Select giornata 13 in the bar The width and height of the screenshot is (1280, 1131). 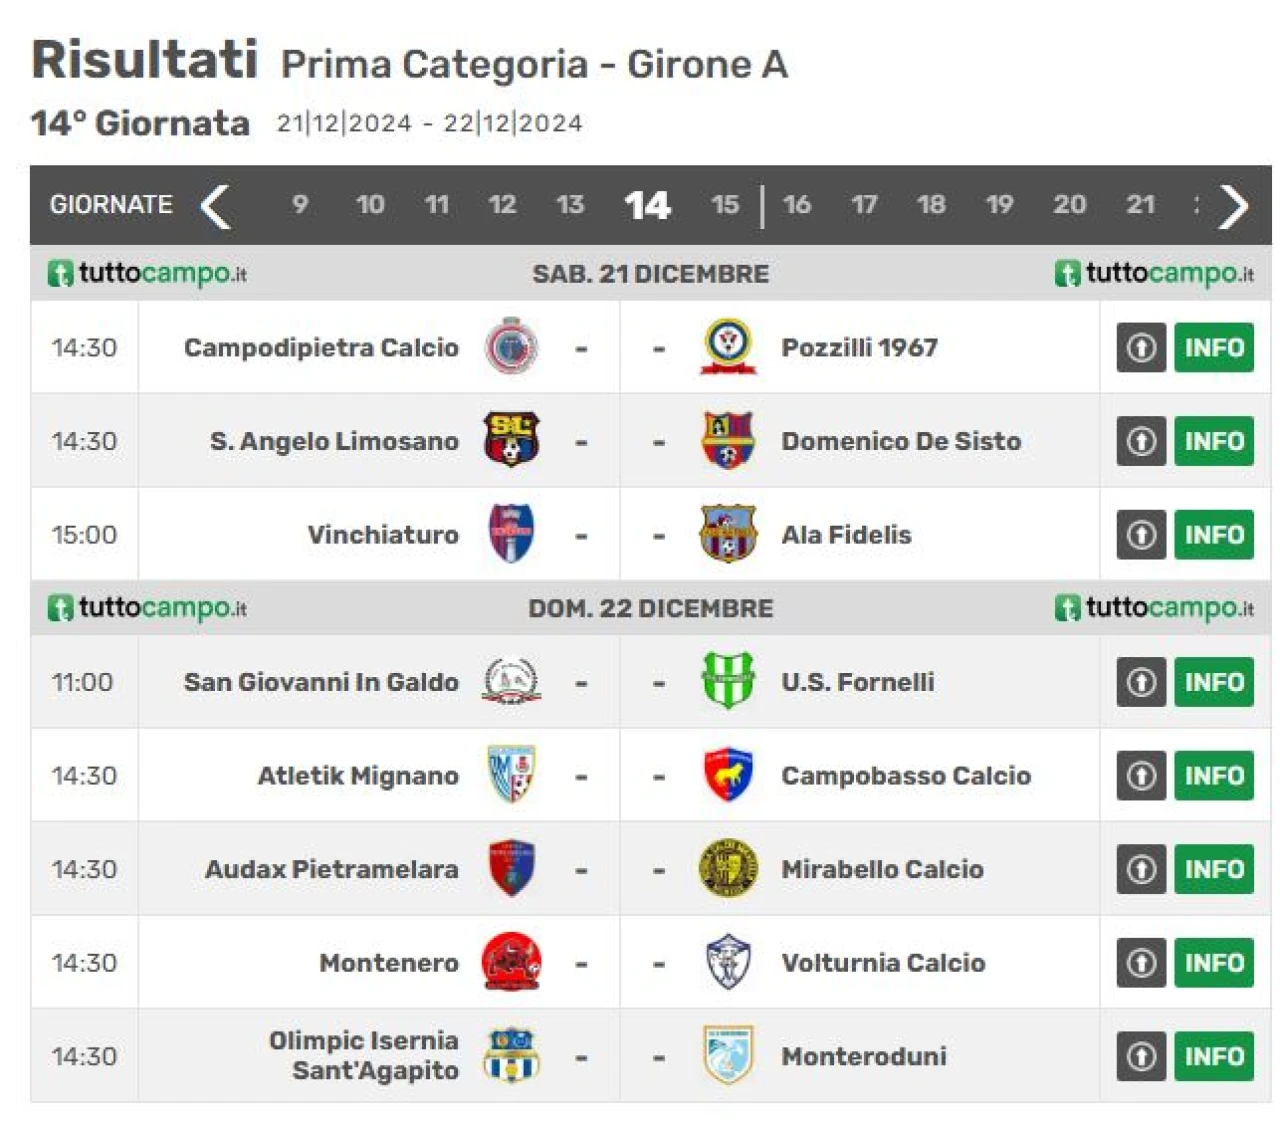(x=569, y=205)
